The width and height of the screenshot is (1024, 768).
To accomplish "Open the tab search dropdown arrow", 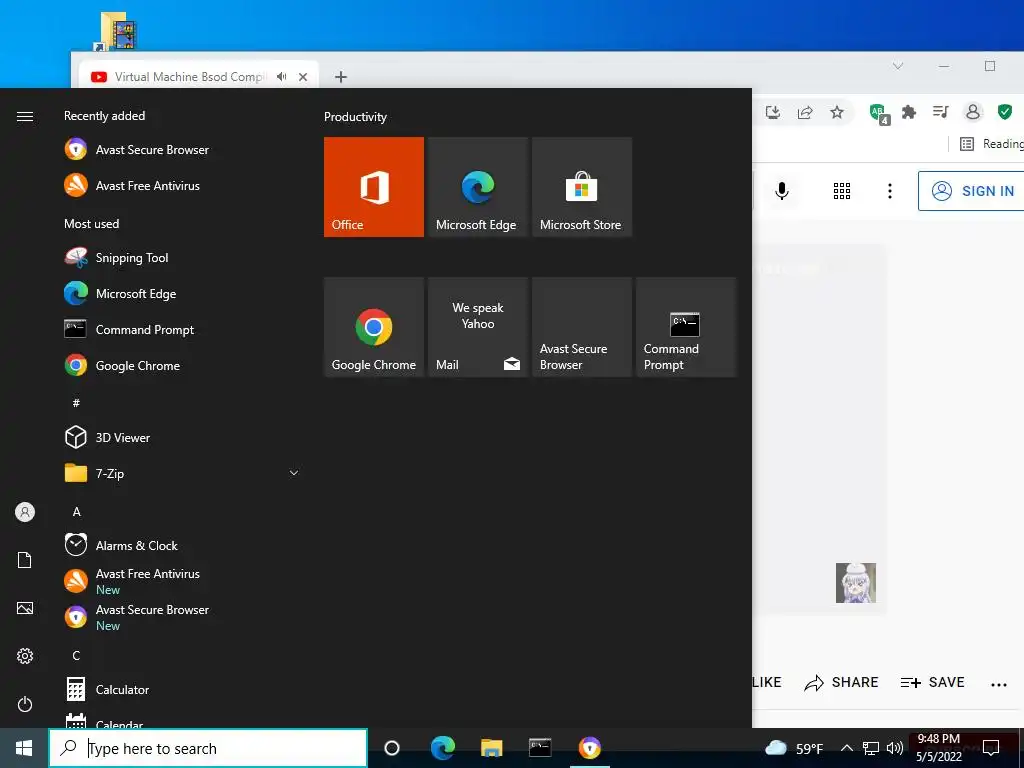I will click(x=898, y=66).
